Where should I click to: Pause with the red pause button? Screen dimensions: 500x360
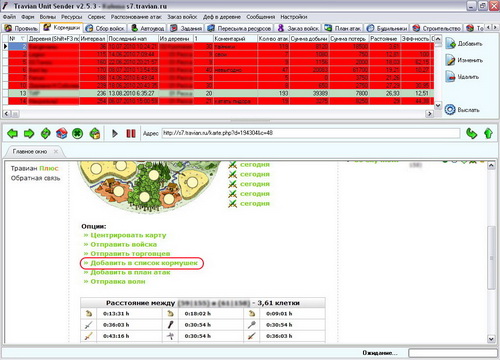coord(131,134)
